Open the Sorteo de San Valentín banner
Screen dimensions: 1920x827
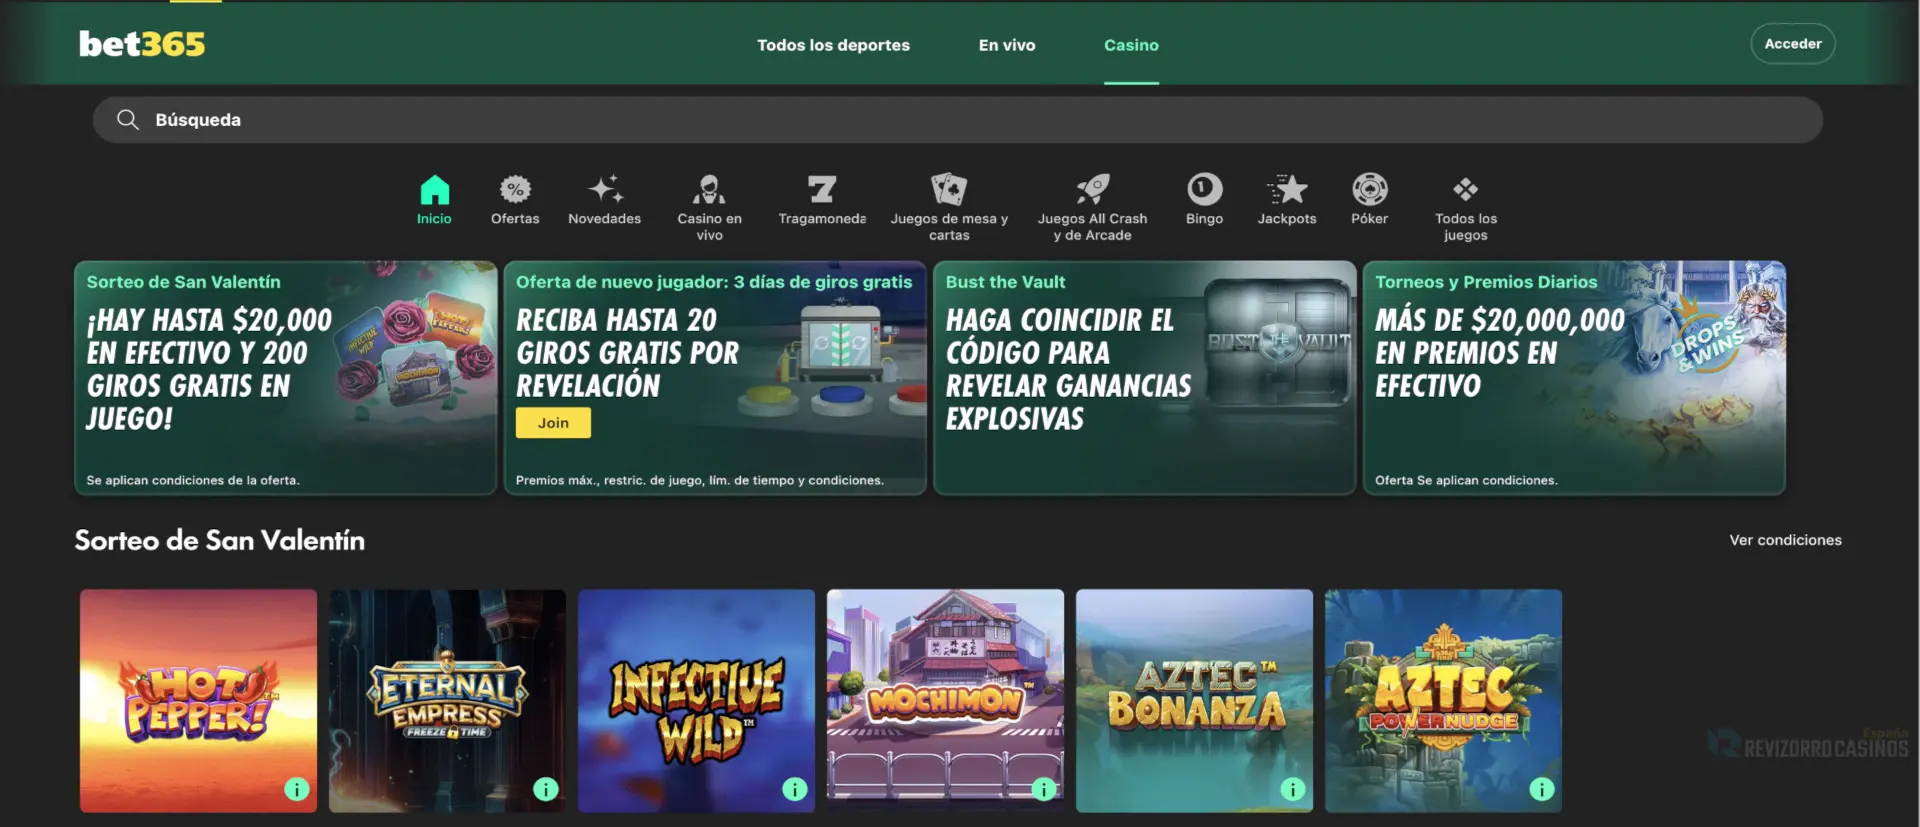point(285,378)
